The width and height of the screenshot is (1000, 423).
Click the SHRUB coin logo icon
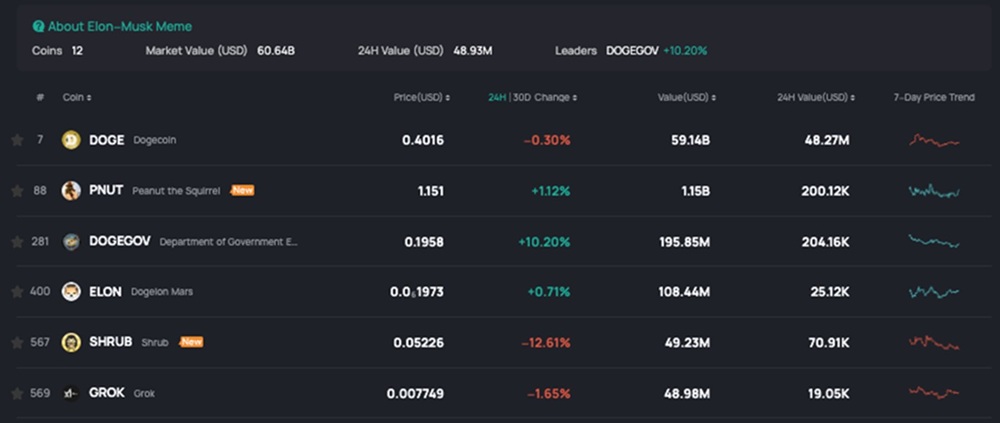click(71, 342)
